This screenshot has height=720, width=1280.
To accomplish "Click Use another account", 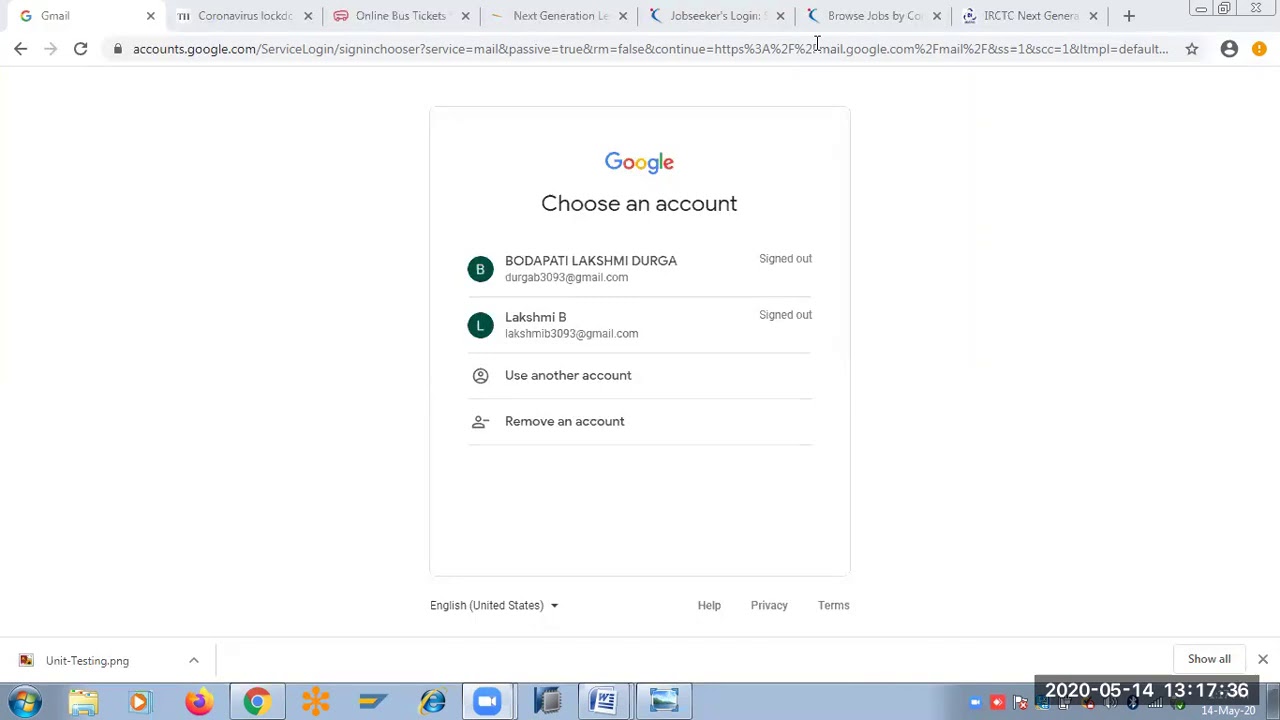I will click(639, 375).
